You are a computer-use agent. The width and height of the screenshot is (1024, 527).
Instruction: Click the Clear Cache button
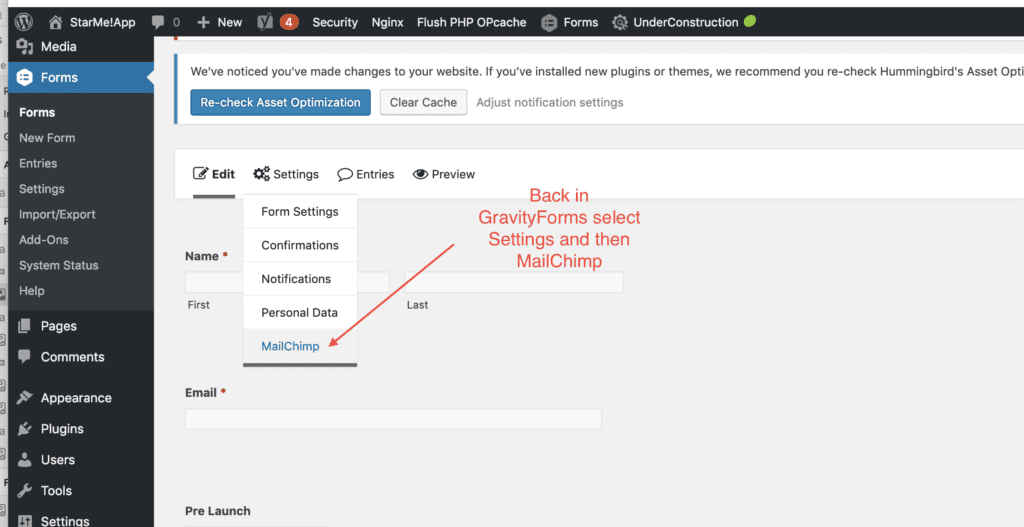point(423,103)
